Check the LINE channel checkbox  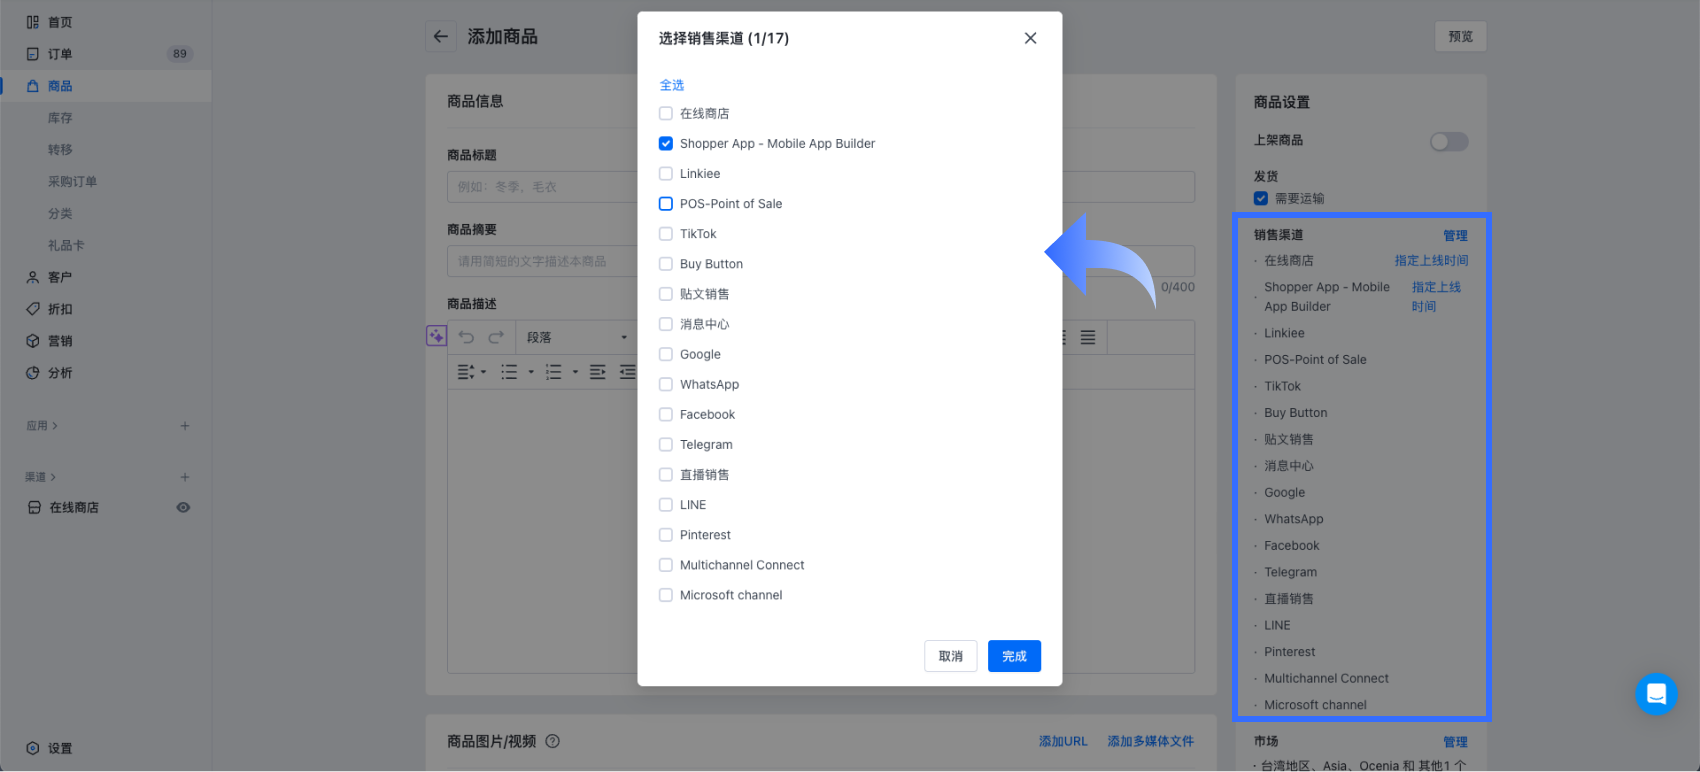pos(666,505)
